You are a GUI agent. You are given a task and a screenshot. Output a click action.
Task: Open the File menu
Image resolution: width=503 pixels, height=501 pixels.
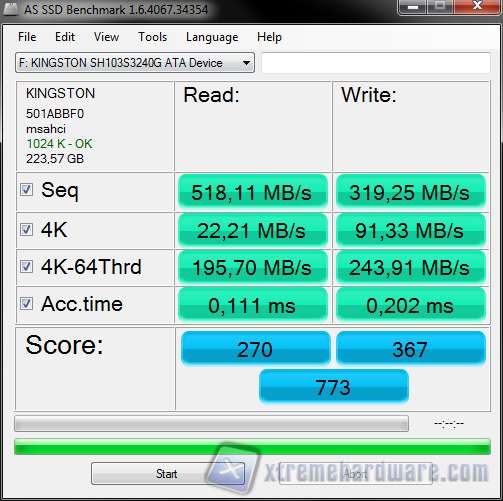coord(27,37)
